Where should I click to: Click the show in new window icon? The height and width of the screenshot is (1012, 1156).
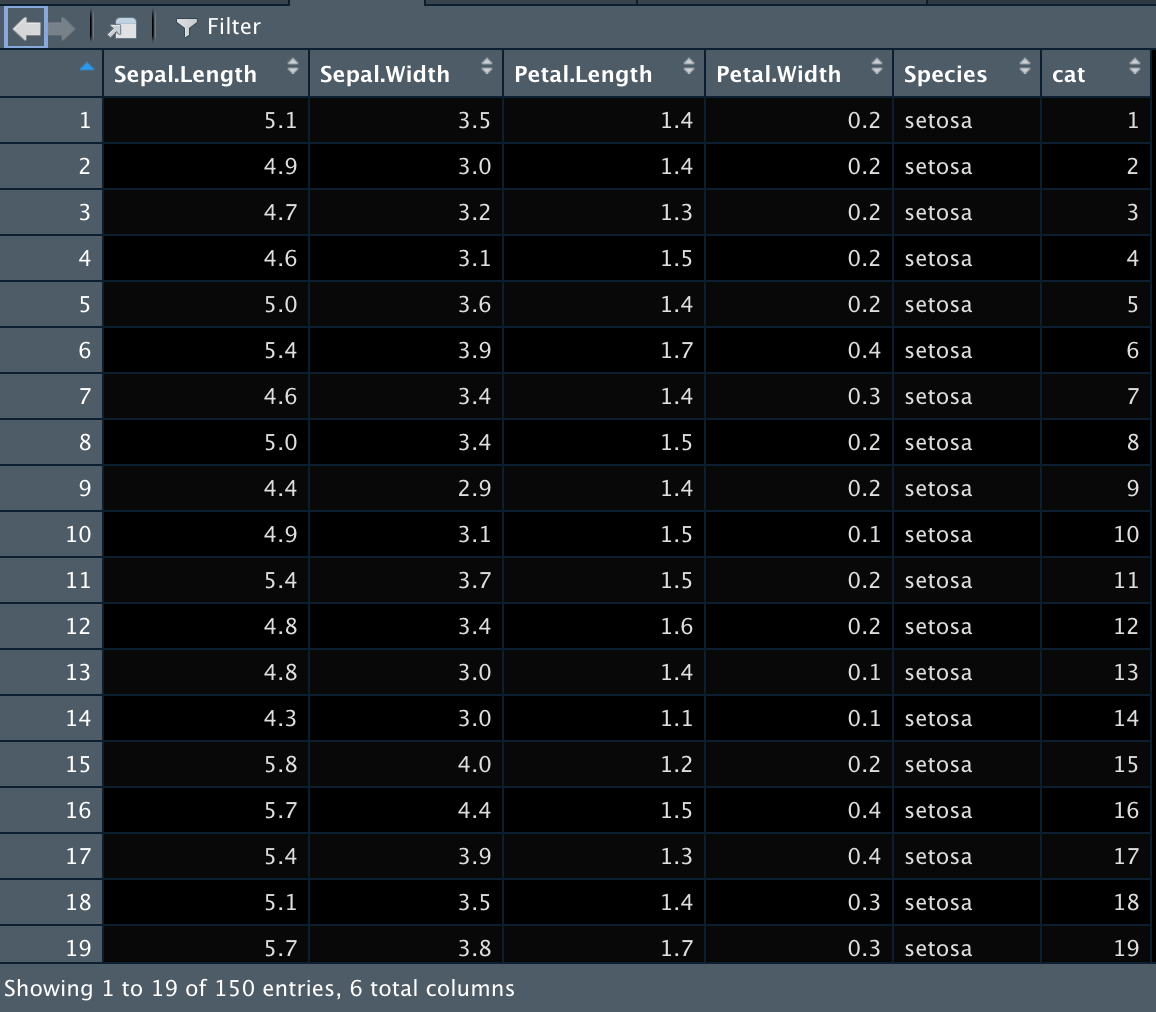[122, 28]
